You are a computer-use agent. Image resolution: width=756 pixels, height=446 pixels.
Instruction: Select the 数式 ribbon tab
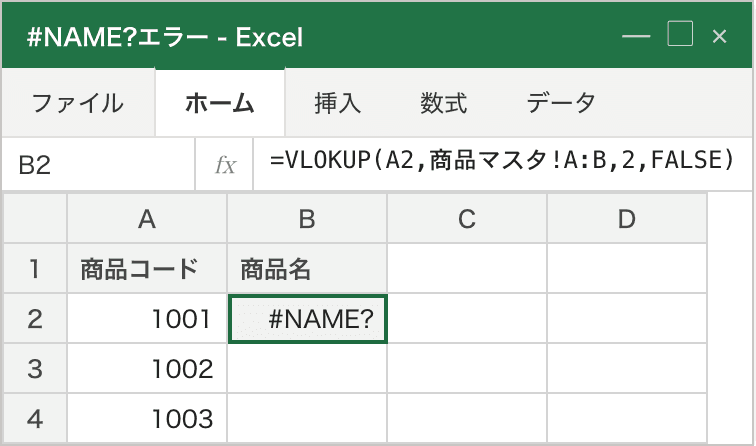coord(444,103)
